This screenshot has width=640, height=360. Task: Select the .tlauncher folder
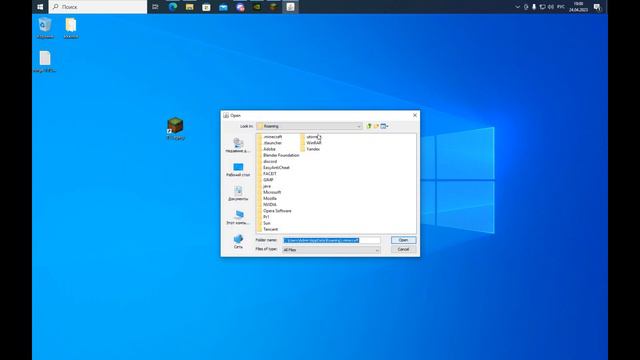tap(270, 143)
